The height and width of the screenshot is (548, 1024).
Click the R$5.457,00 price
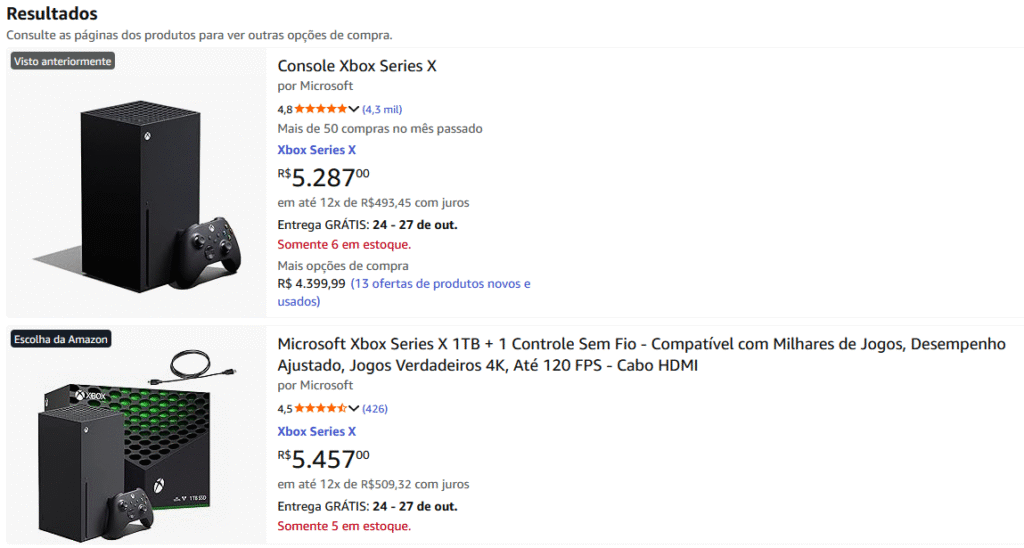pyautogui.click(x=324, y=460)
